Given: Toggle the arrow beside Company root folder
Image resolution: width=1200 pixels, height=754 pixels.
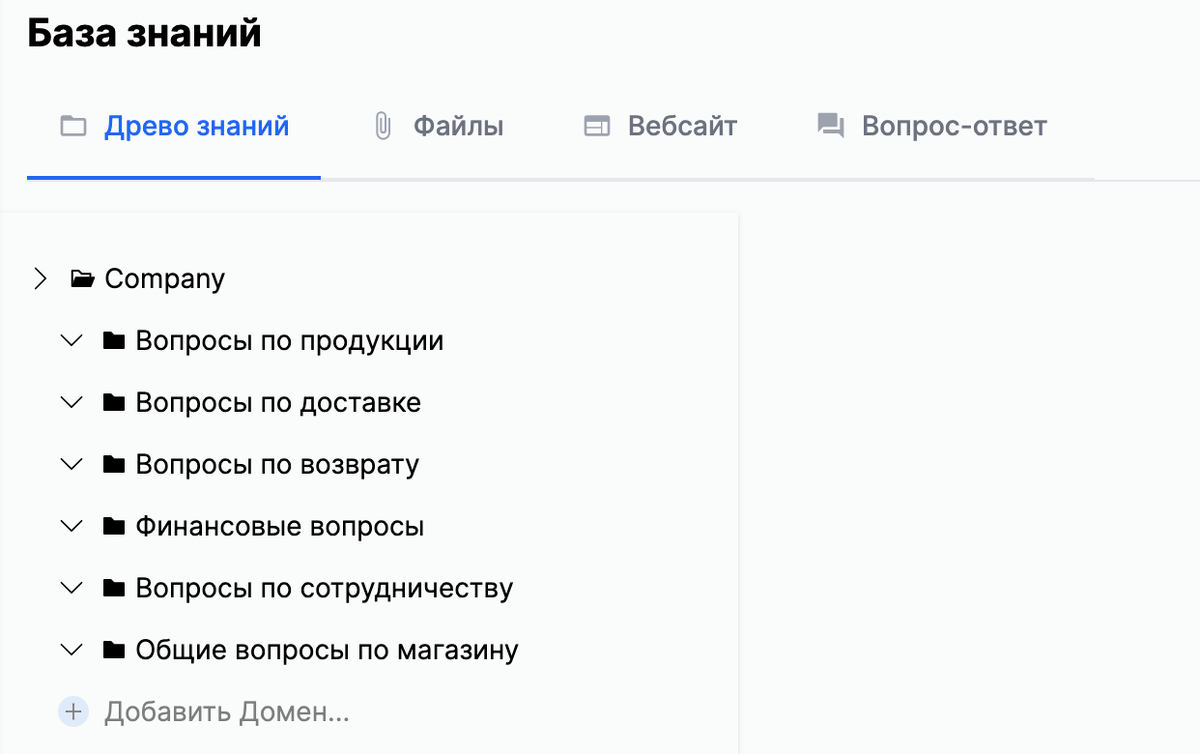Looking at the screenshot, I should point(40,279).
